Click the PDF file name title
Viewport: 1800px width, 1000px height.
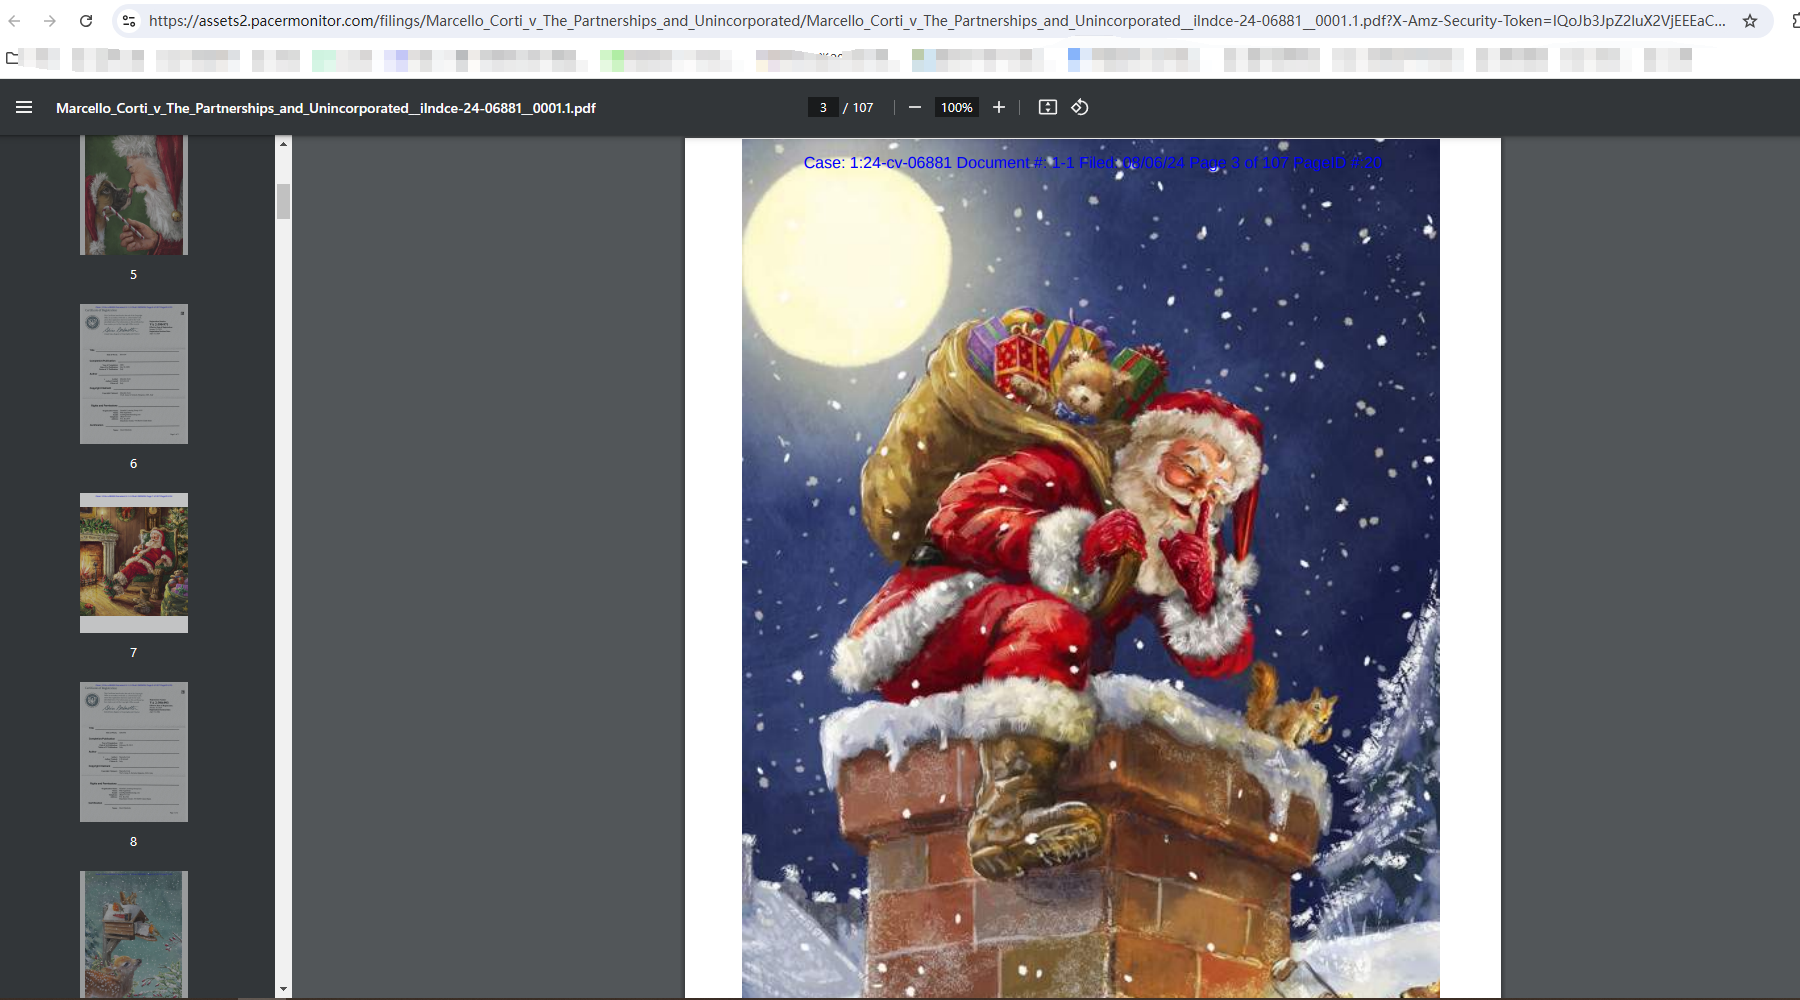pos(326,108)
